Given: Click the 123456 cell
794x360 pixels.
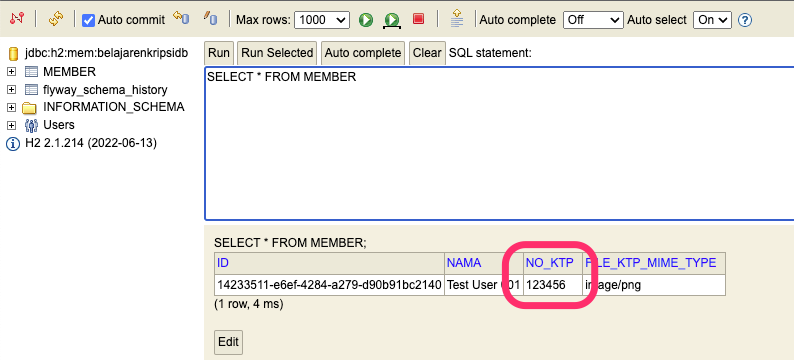Looking at the screenshot, I should tap(552, 285).
